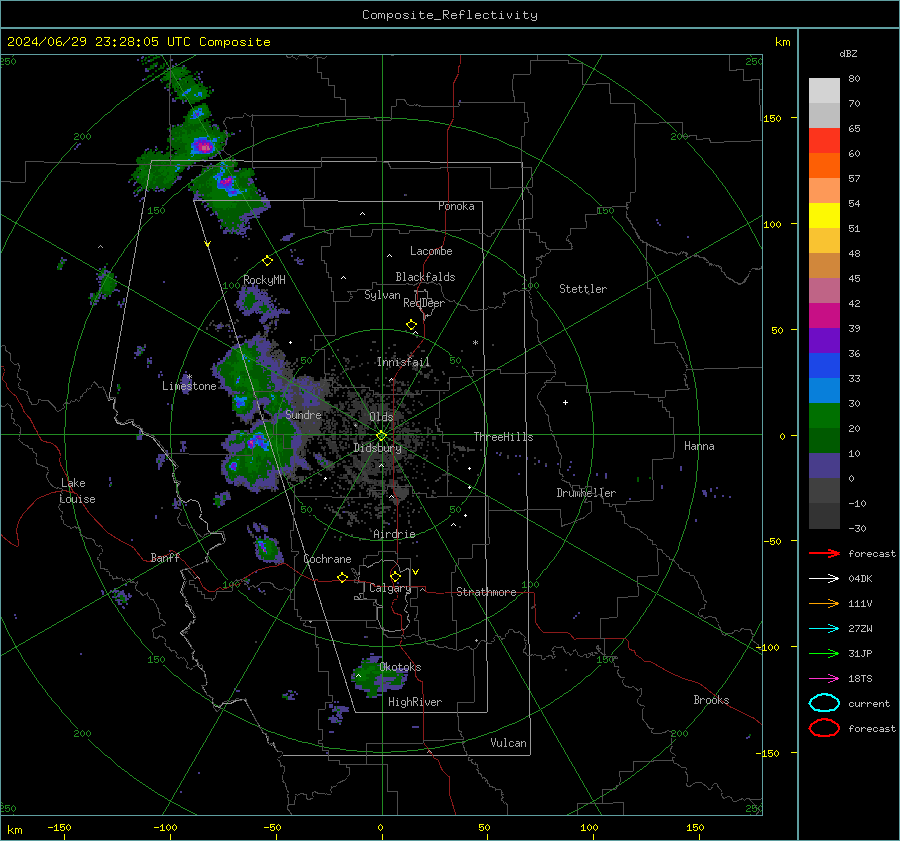Viewport: 900px width, 841px height.
Task: Pick the bright yellow 51-54 dBZ swatch
Action: tap(824, 216)
